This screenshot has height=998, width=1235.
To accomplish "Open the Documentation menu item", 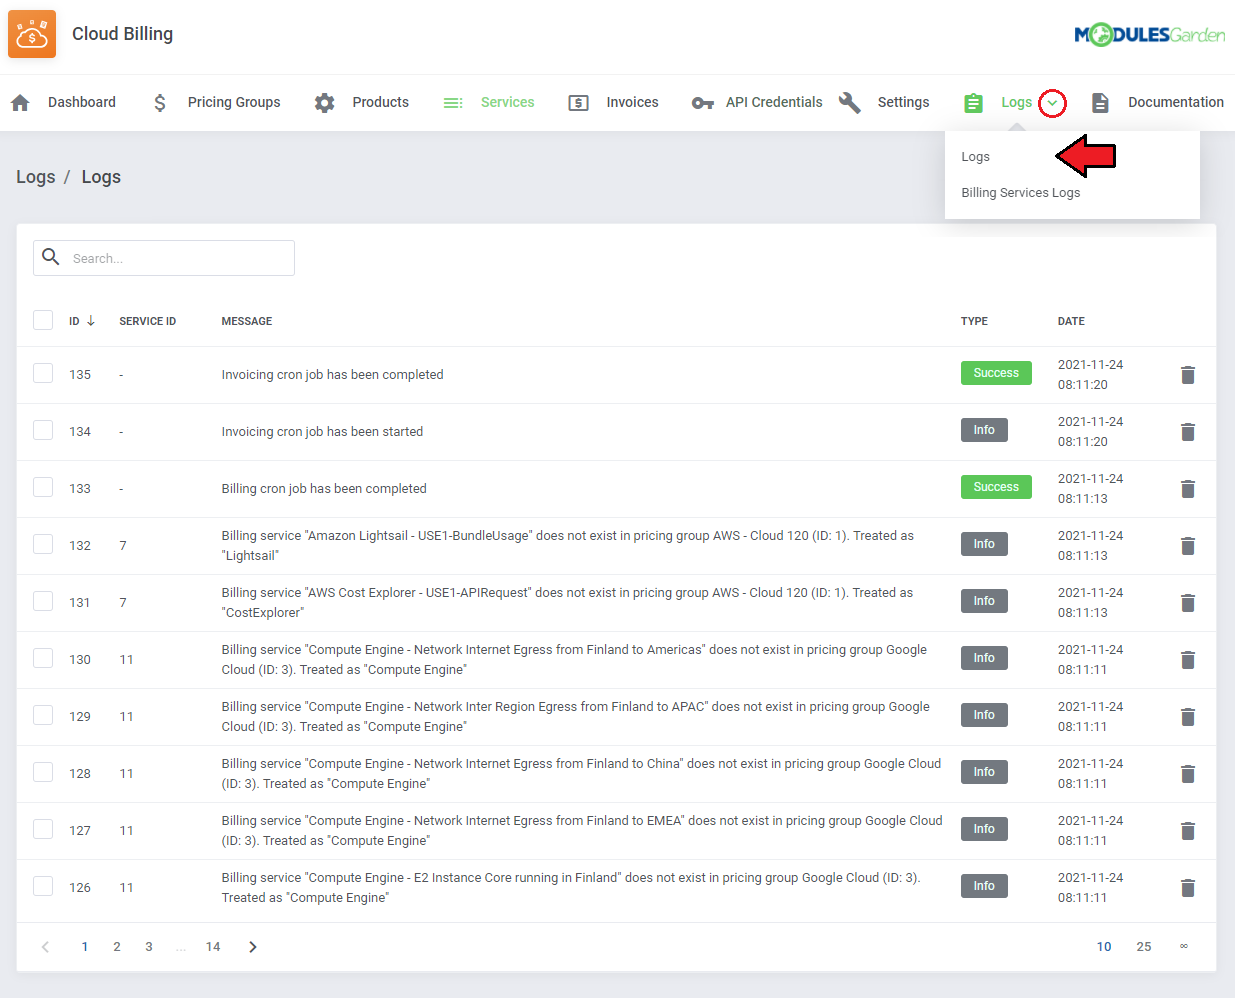I will tap(1176, 102).
